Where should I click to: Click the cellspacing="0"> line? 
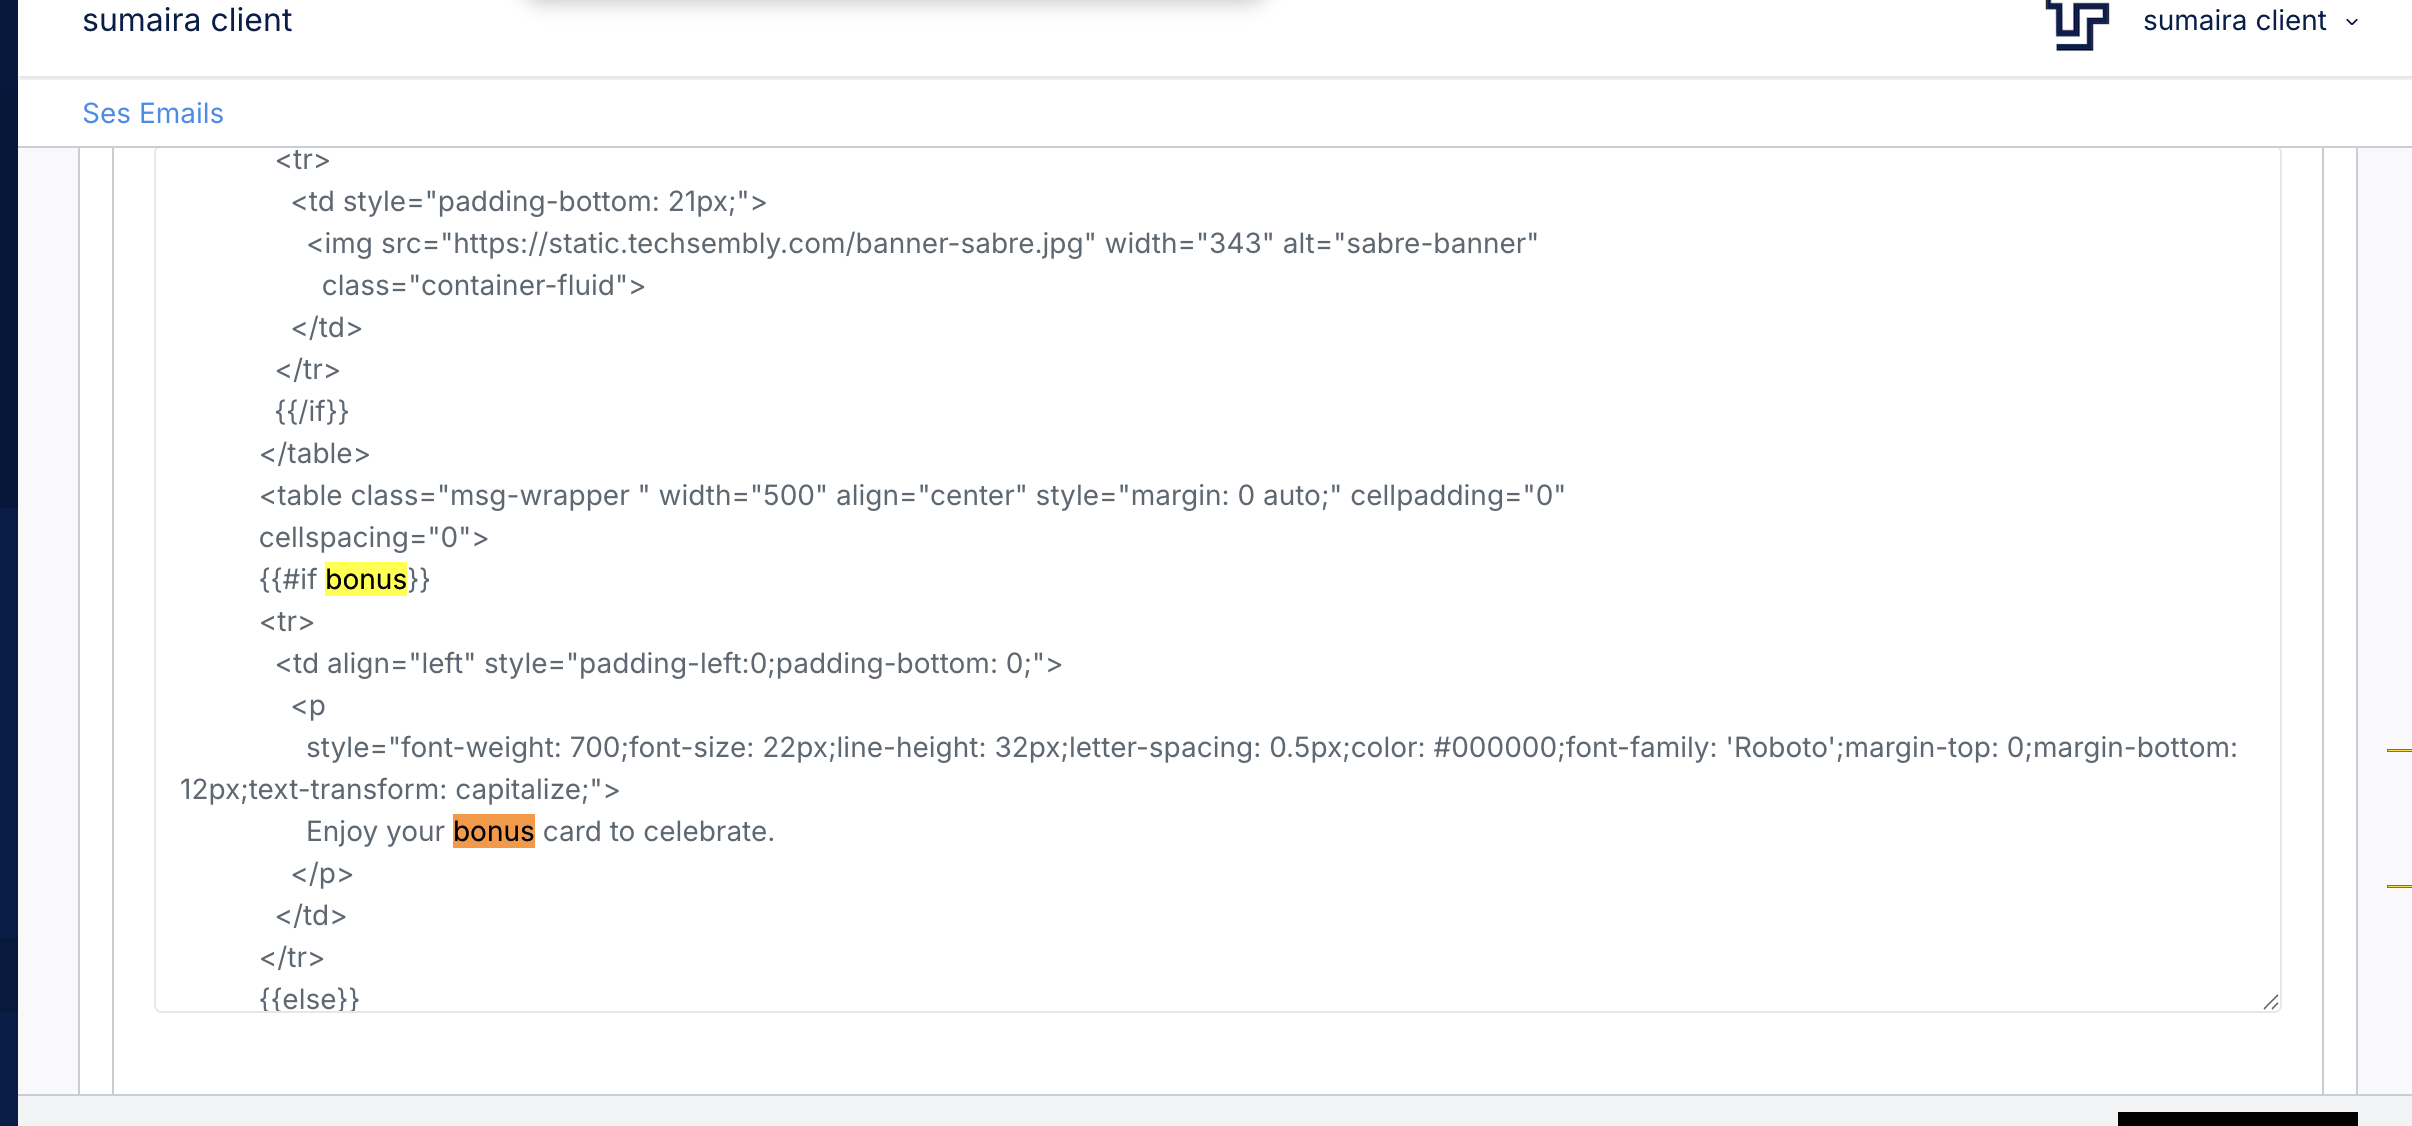click(373, 537)
